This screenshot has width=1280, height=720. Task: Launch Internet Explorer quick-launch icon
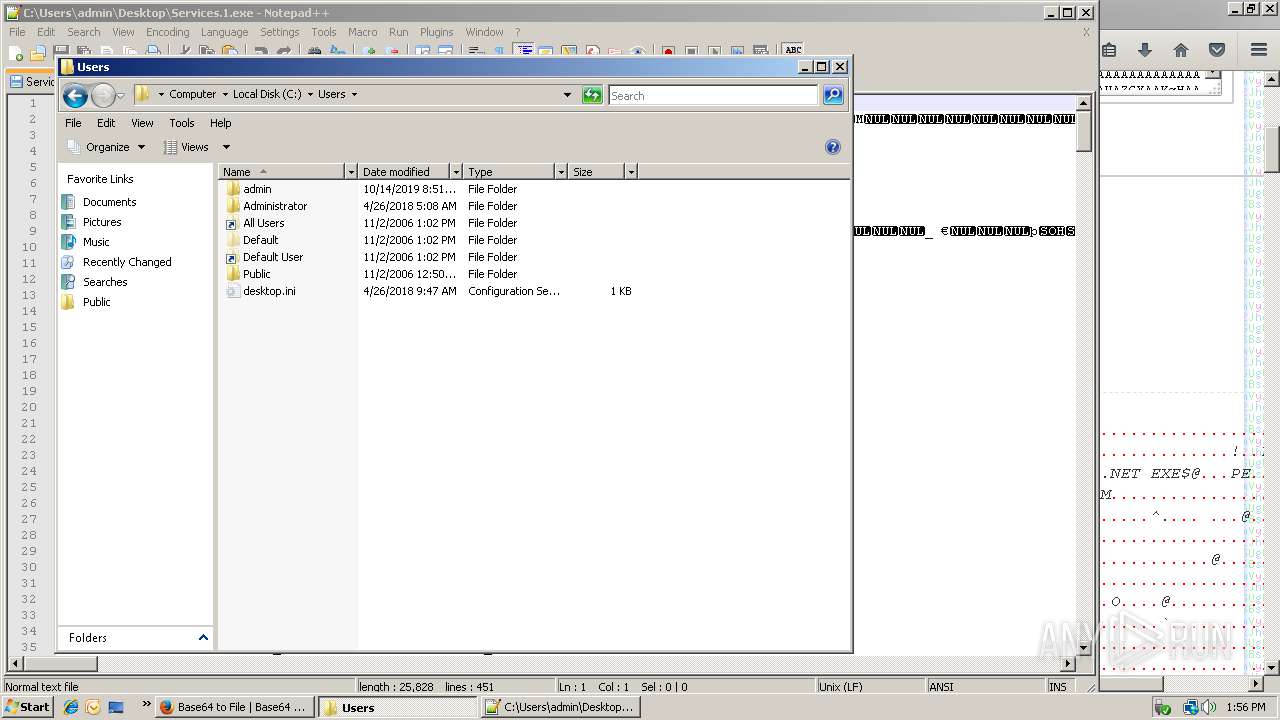71,707
